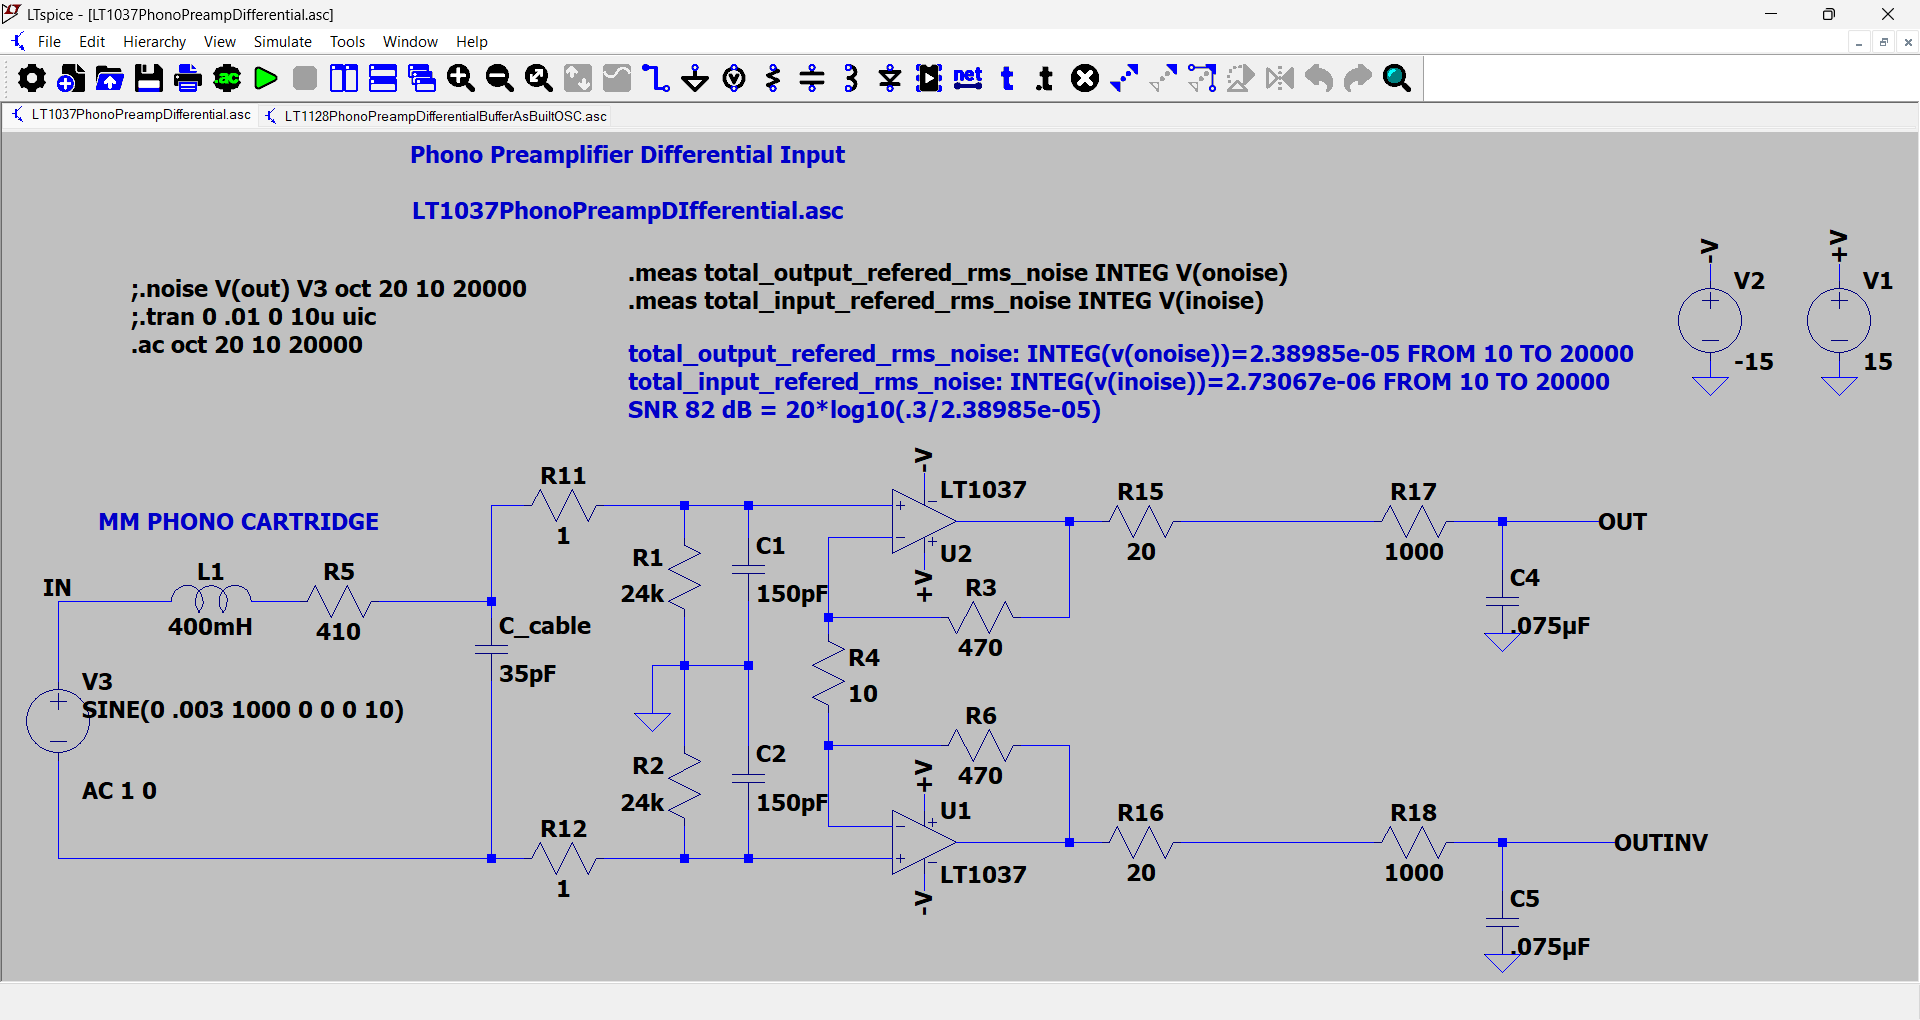Open a file with the folder icon
This screenshot has height=1020, width=1920.
[x=110, y=78]
